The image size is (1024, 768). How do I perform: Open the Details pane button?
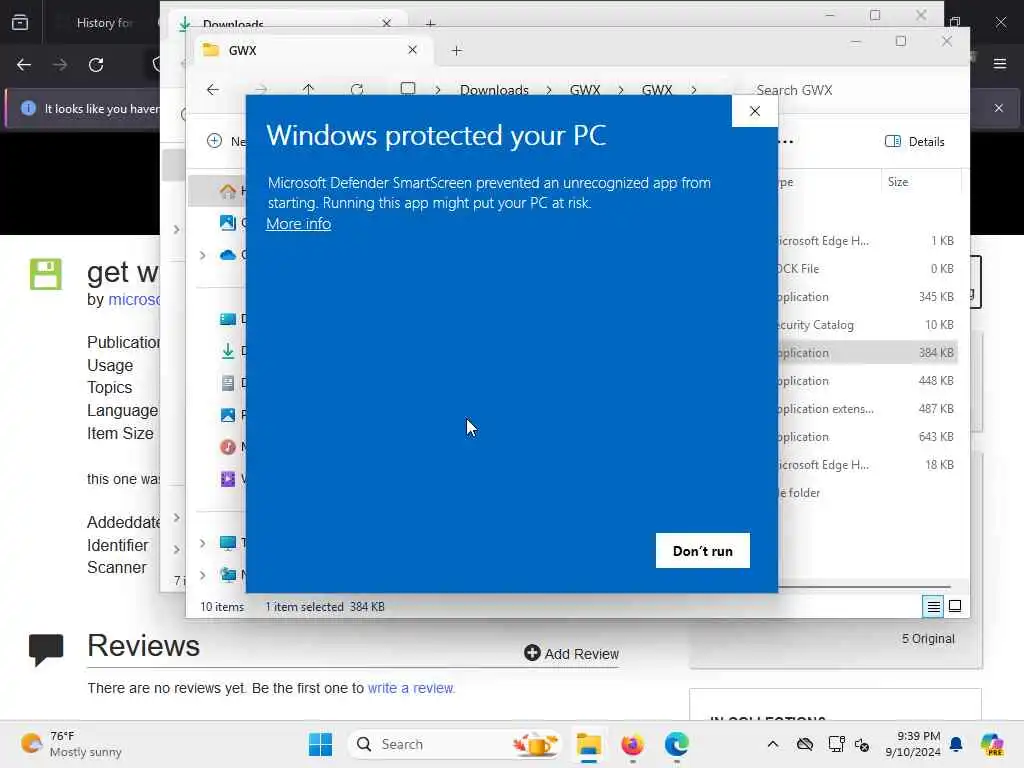click(914, 142)
